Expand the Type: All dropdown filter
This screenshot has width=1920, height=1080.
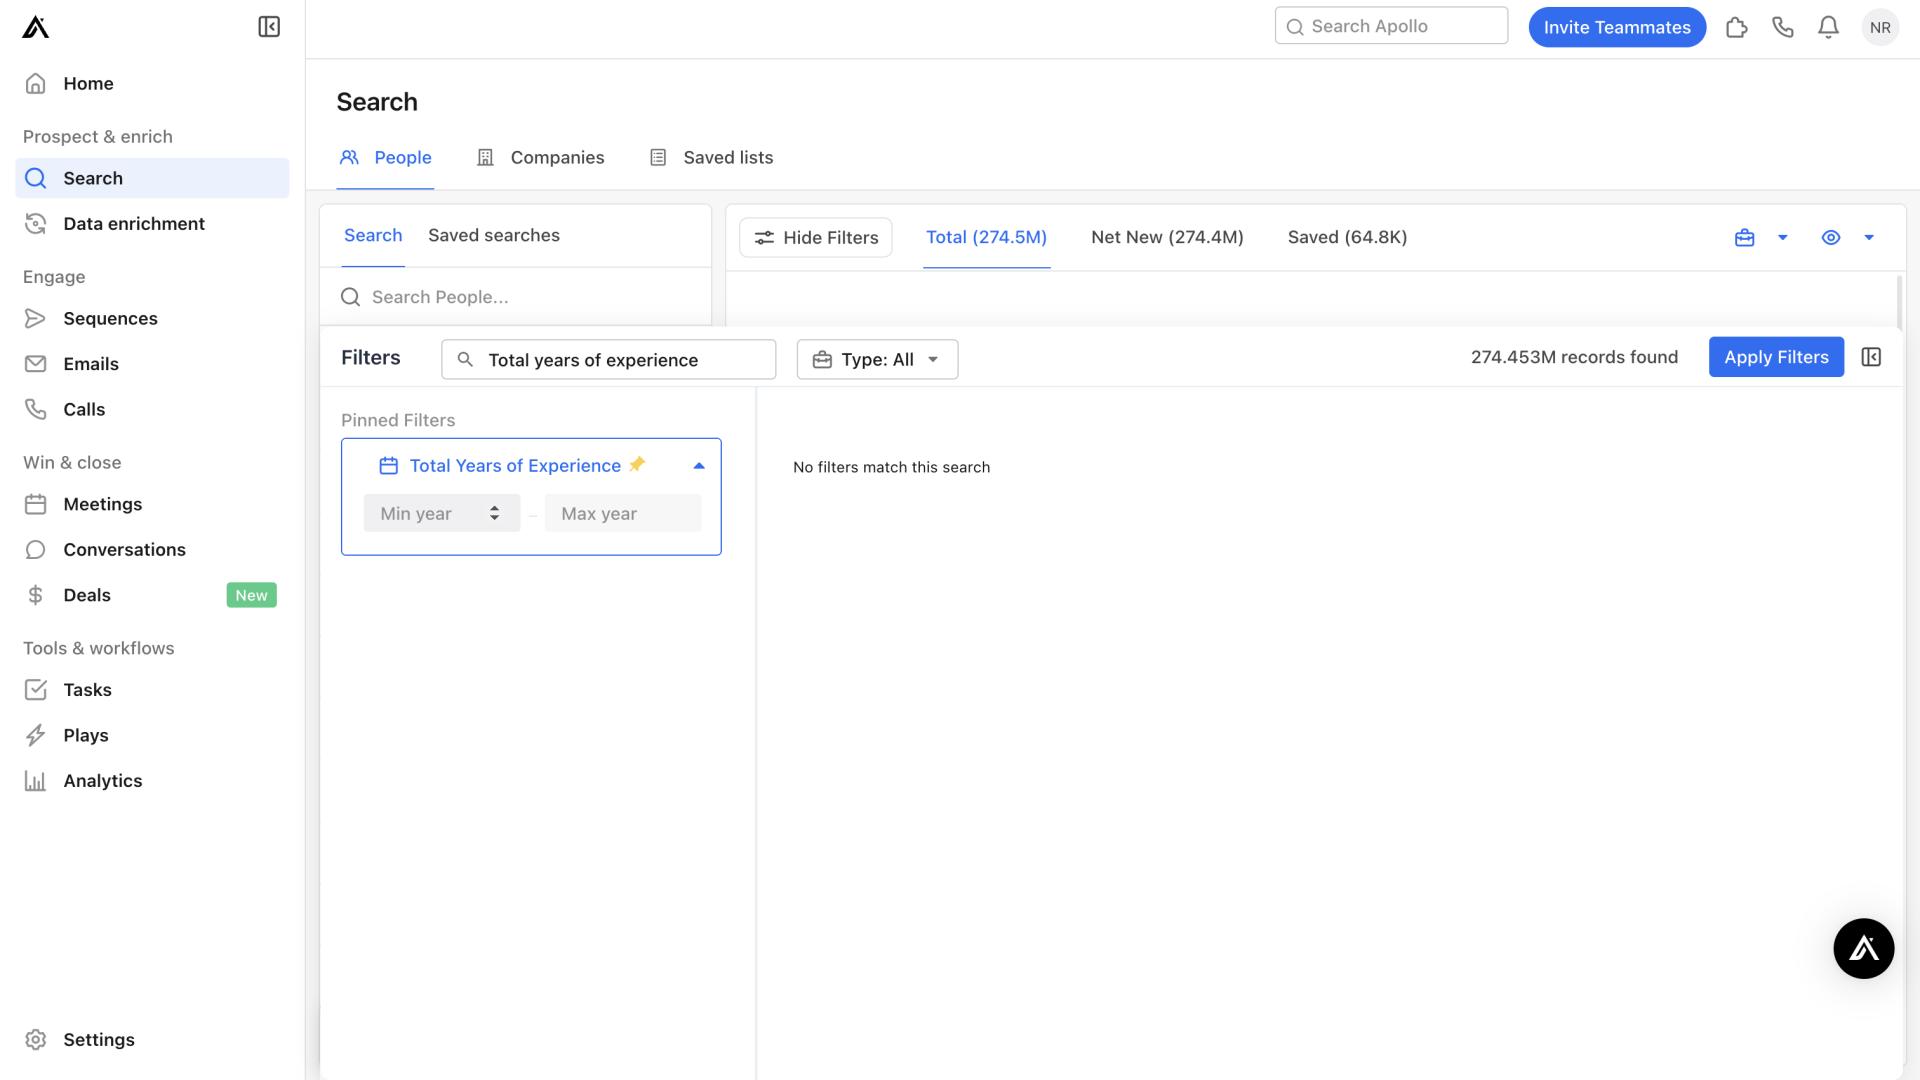pos(877,357)
